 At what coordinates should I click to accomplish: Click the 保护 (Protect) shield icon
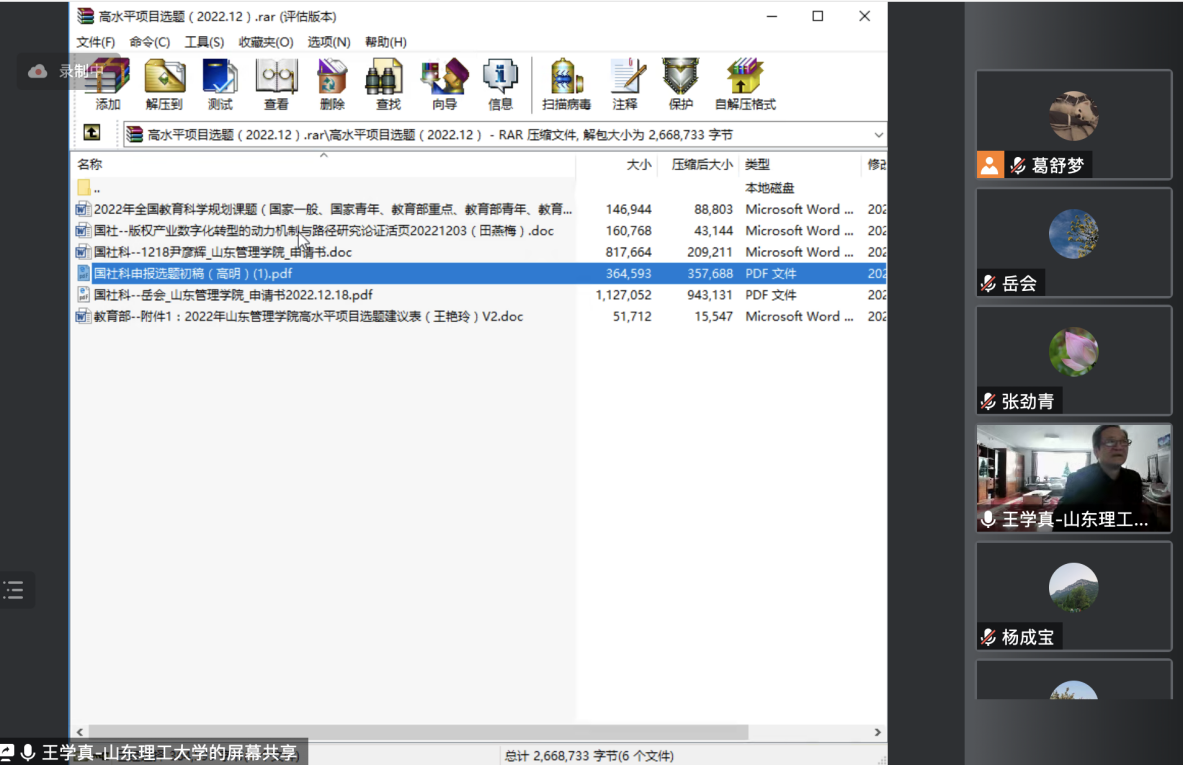[x=681, y=77]
